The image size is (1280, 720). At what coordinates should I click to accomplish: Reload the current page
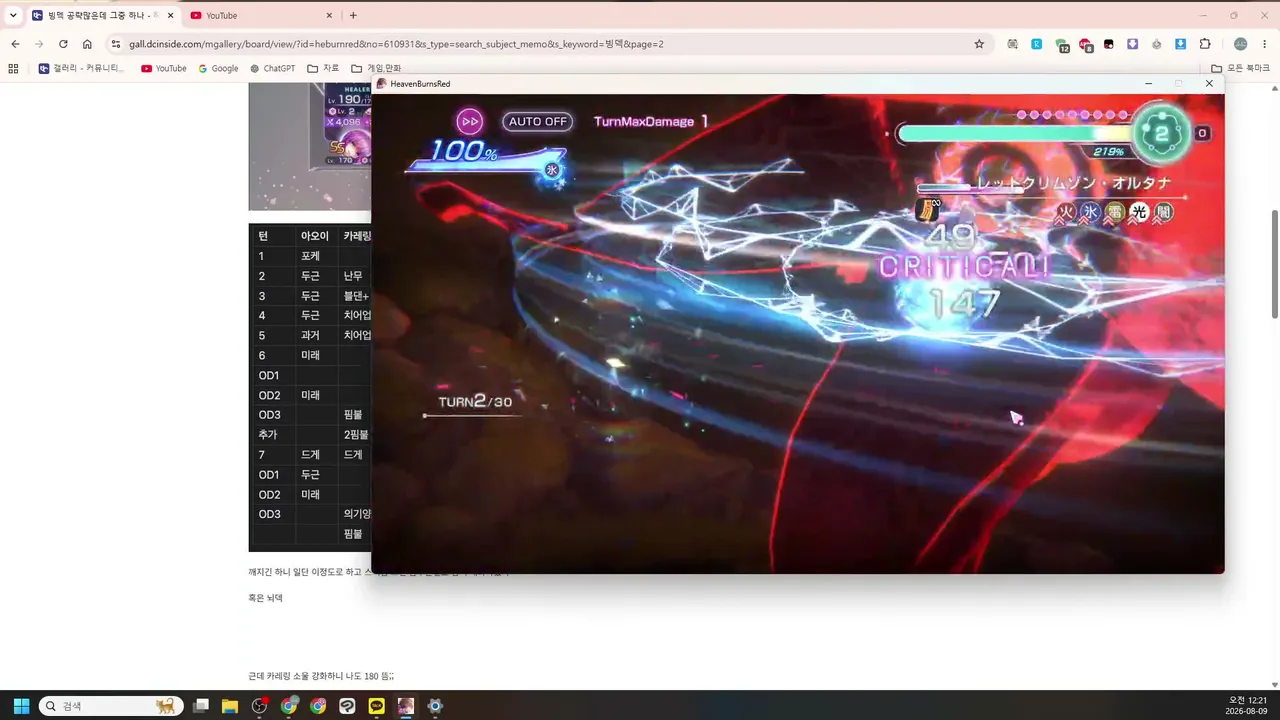click(x=63, y=44)
